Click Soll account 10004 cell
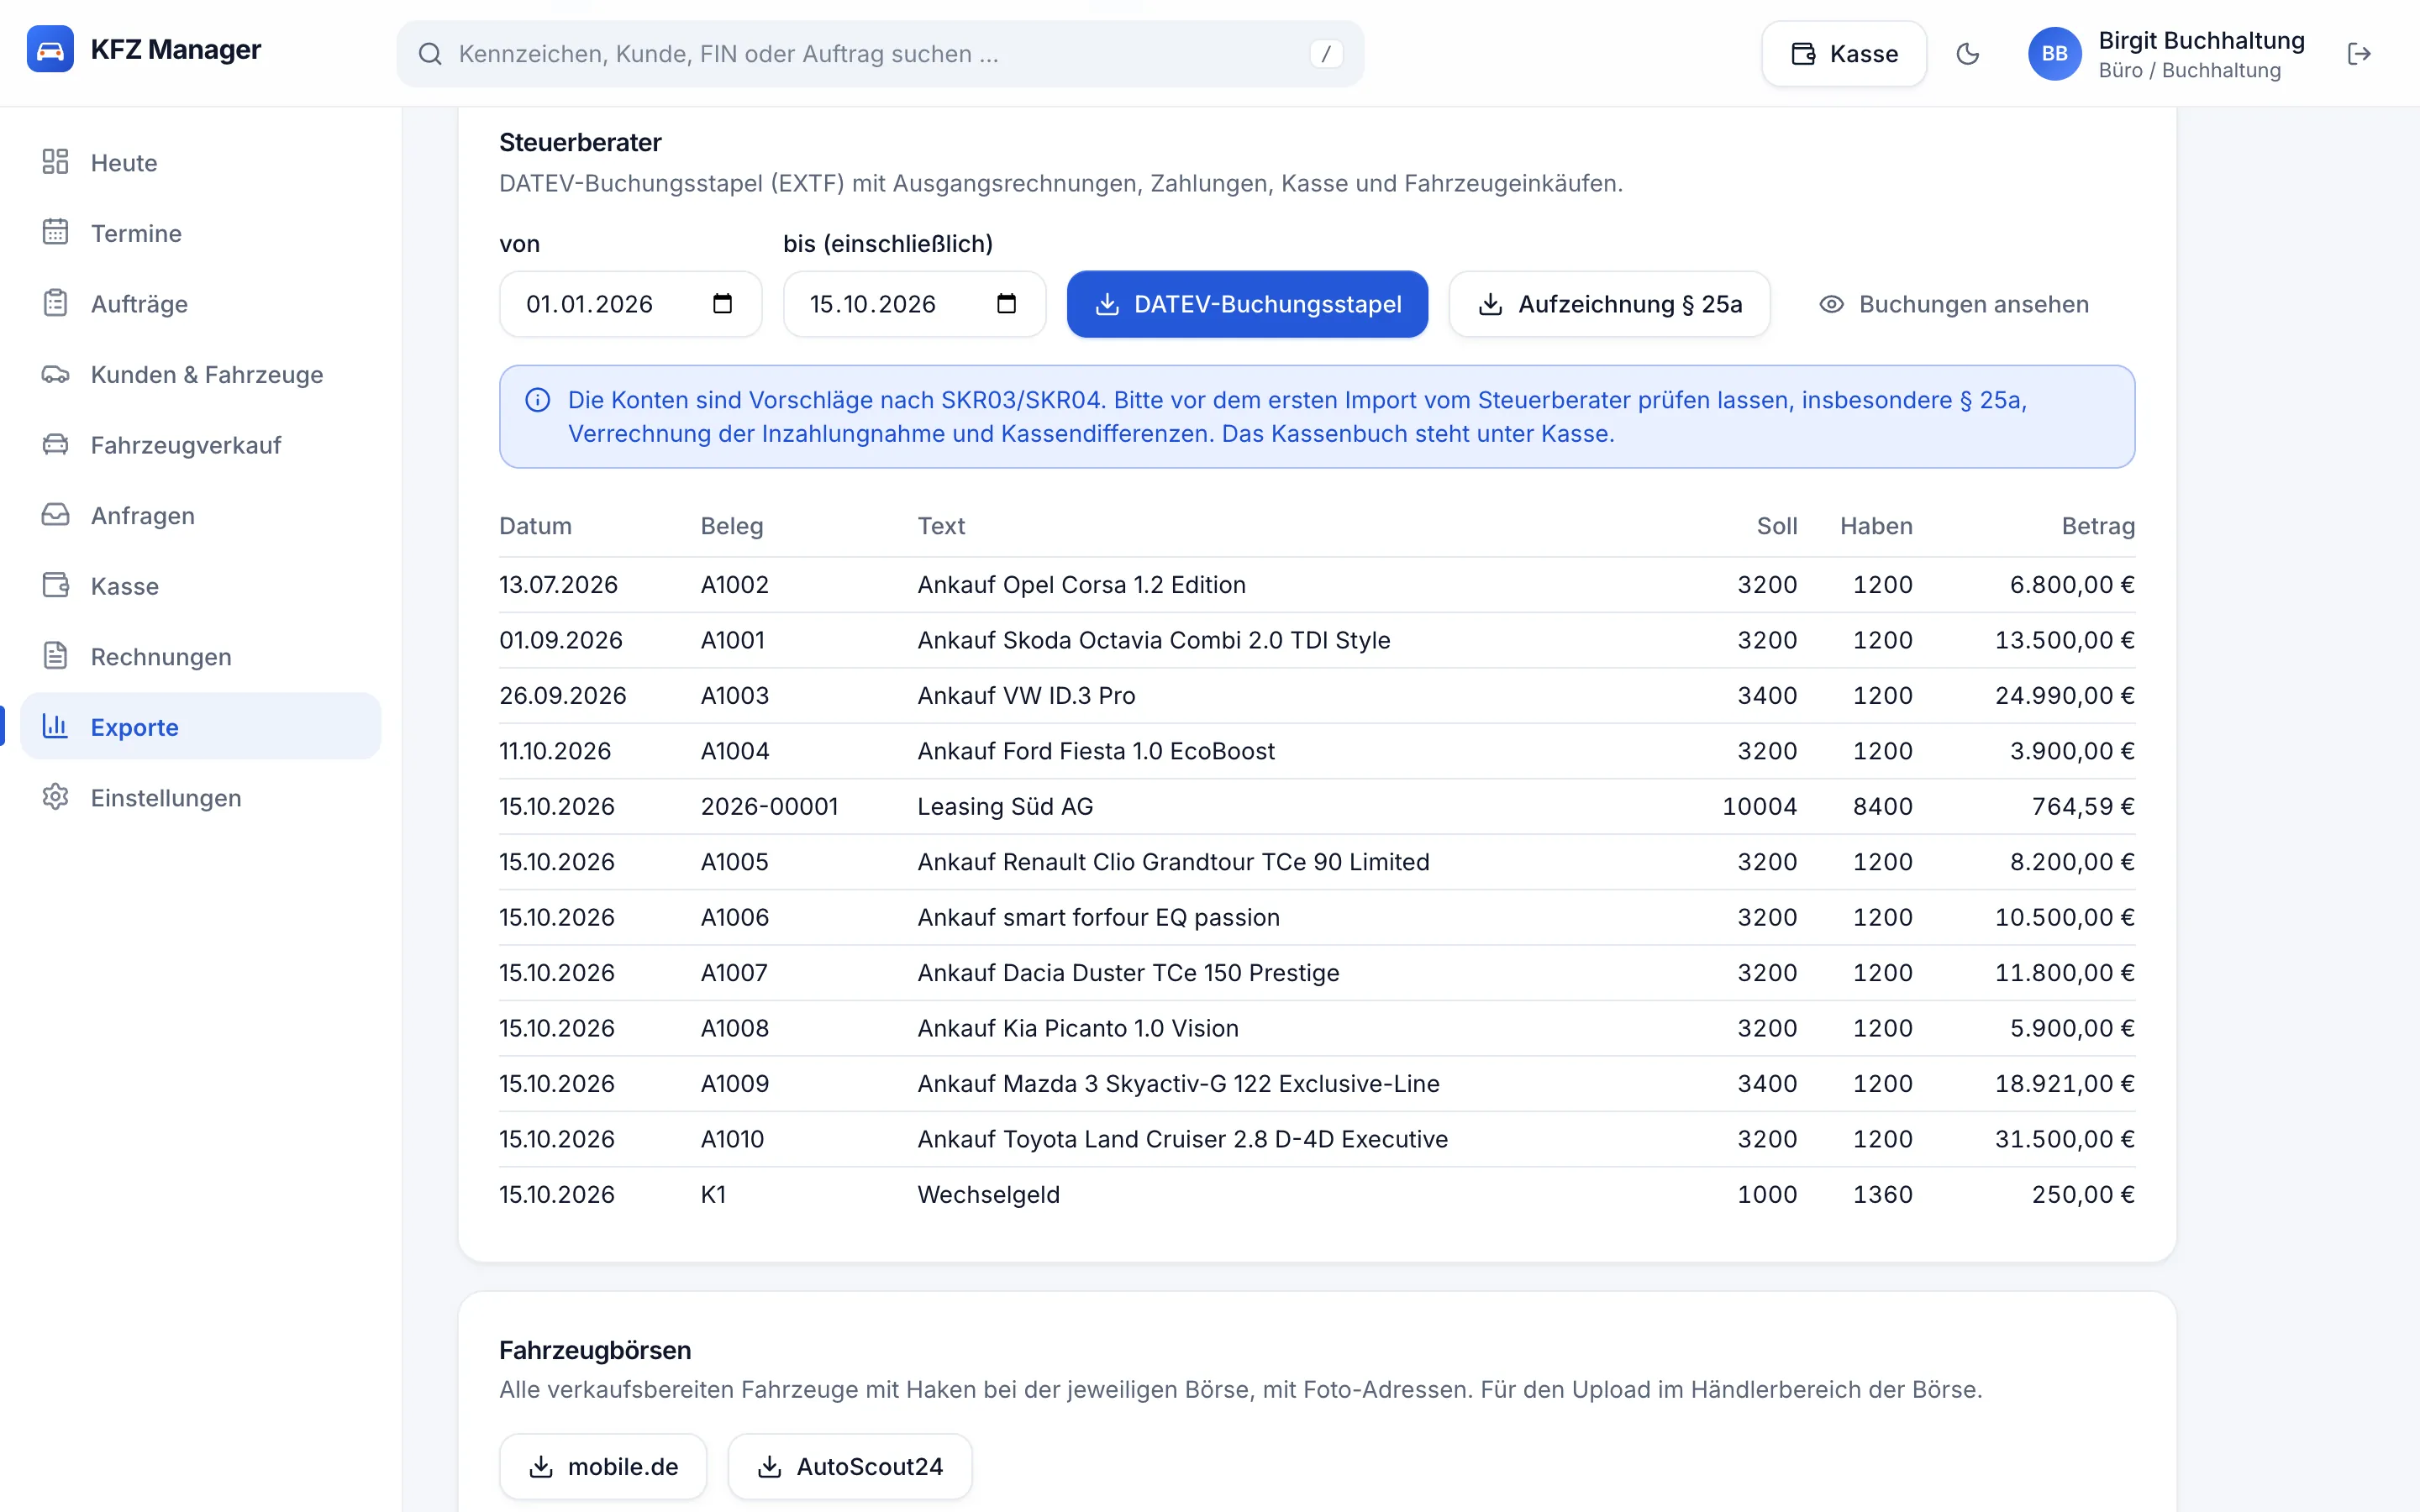 pos(1759,807)
